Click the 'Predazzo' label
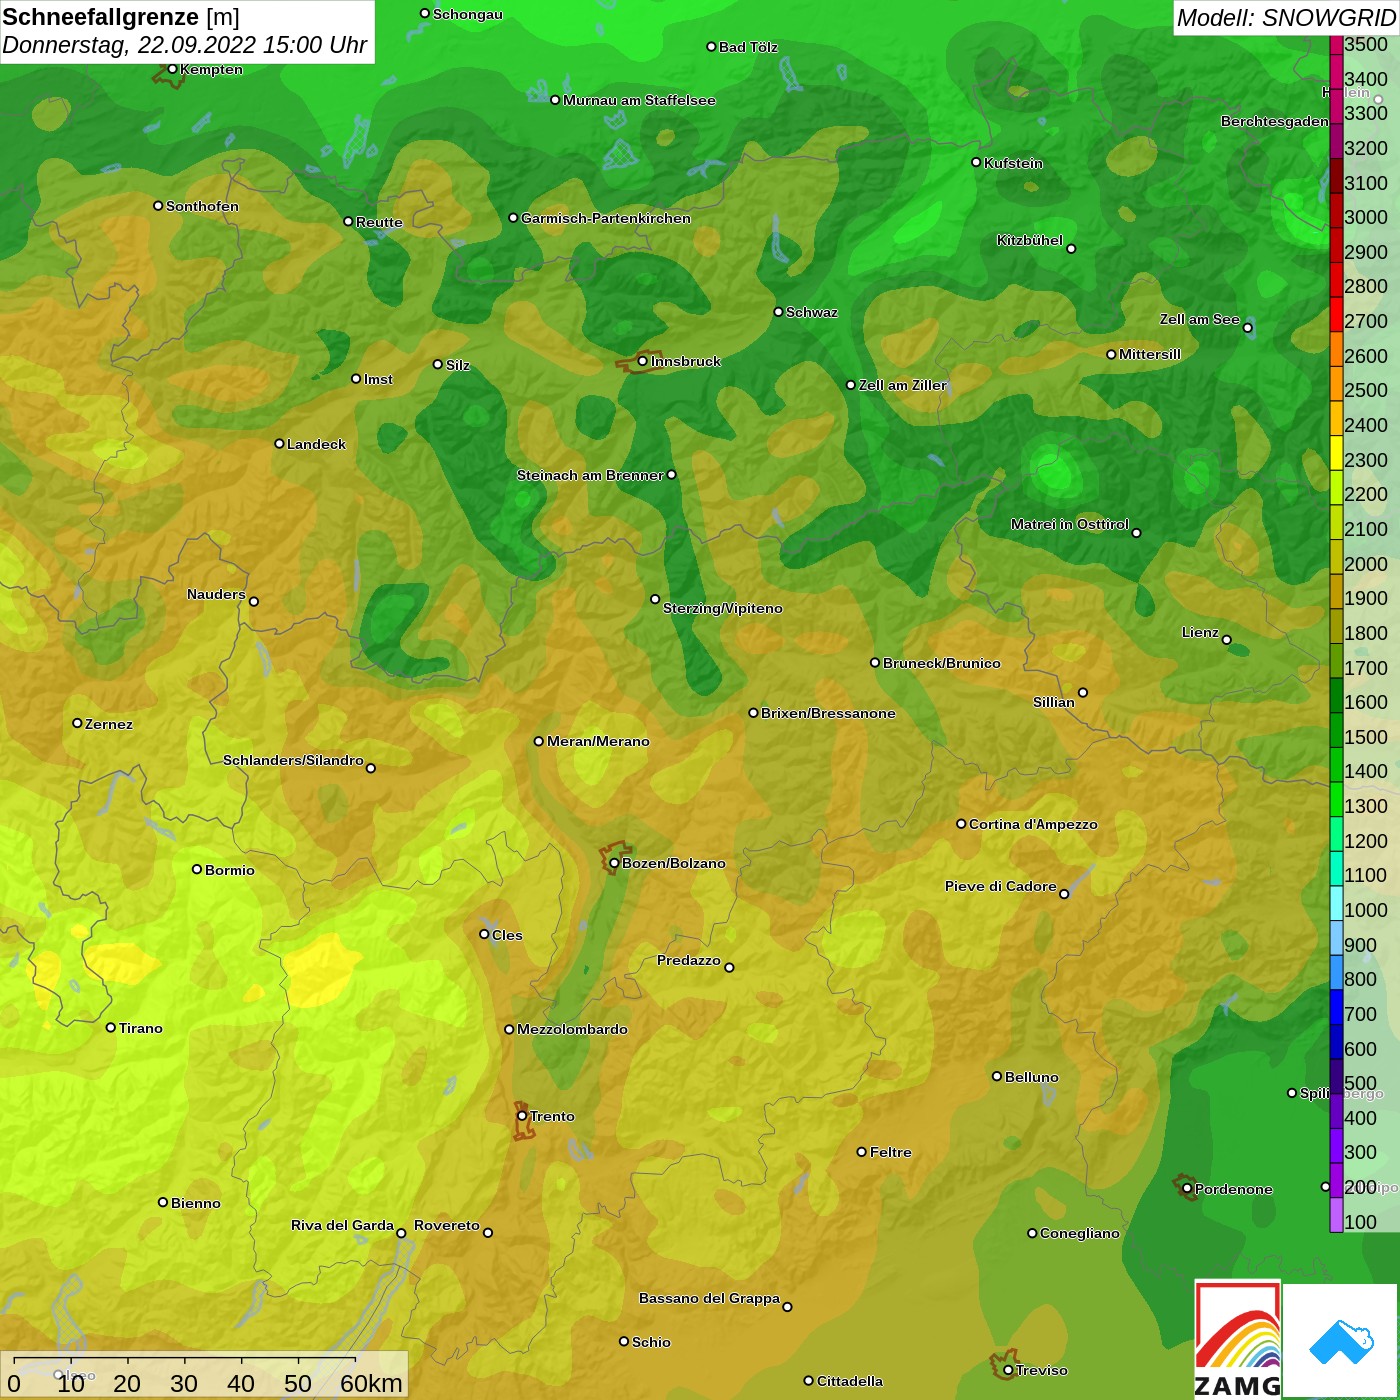Viewport: 1400px width, 1400px height. pos(689,960)
